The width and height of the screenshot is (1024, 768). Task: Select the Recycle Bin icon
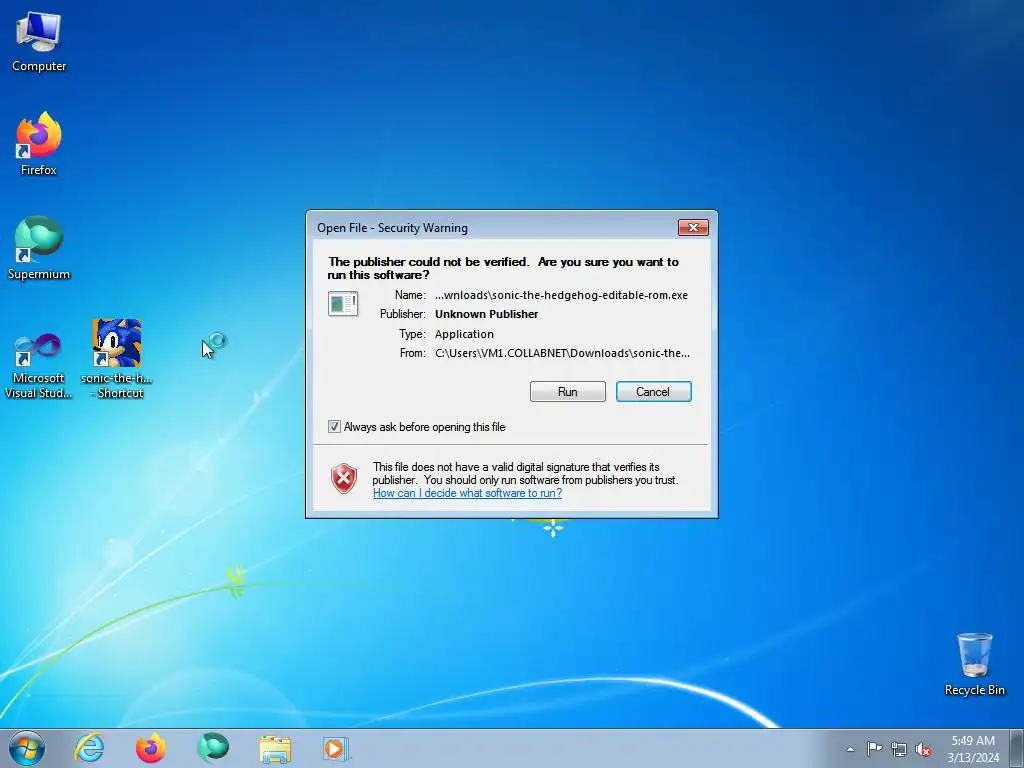coord(974,664)
